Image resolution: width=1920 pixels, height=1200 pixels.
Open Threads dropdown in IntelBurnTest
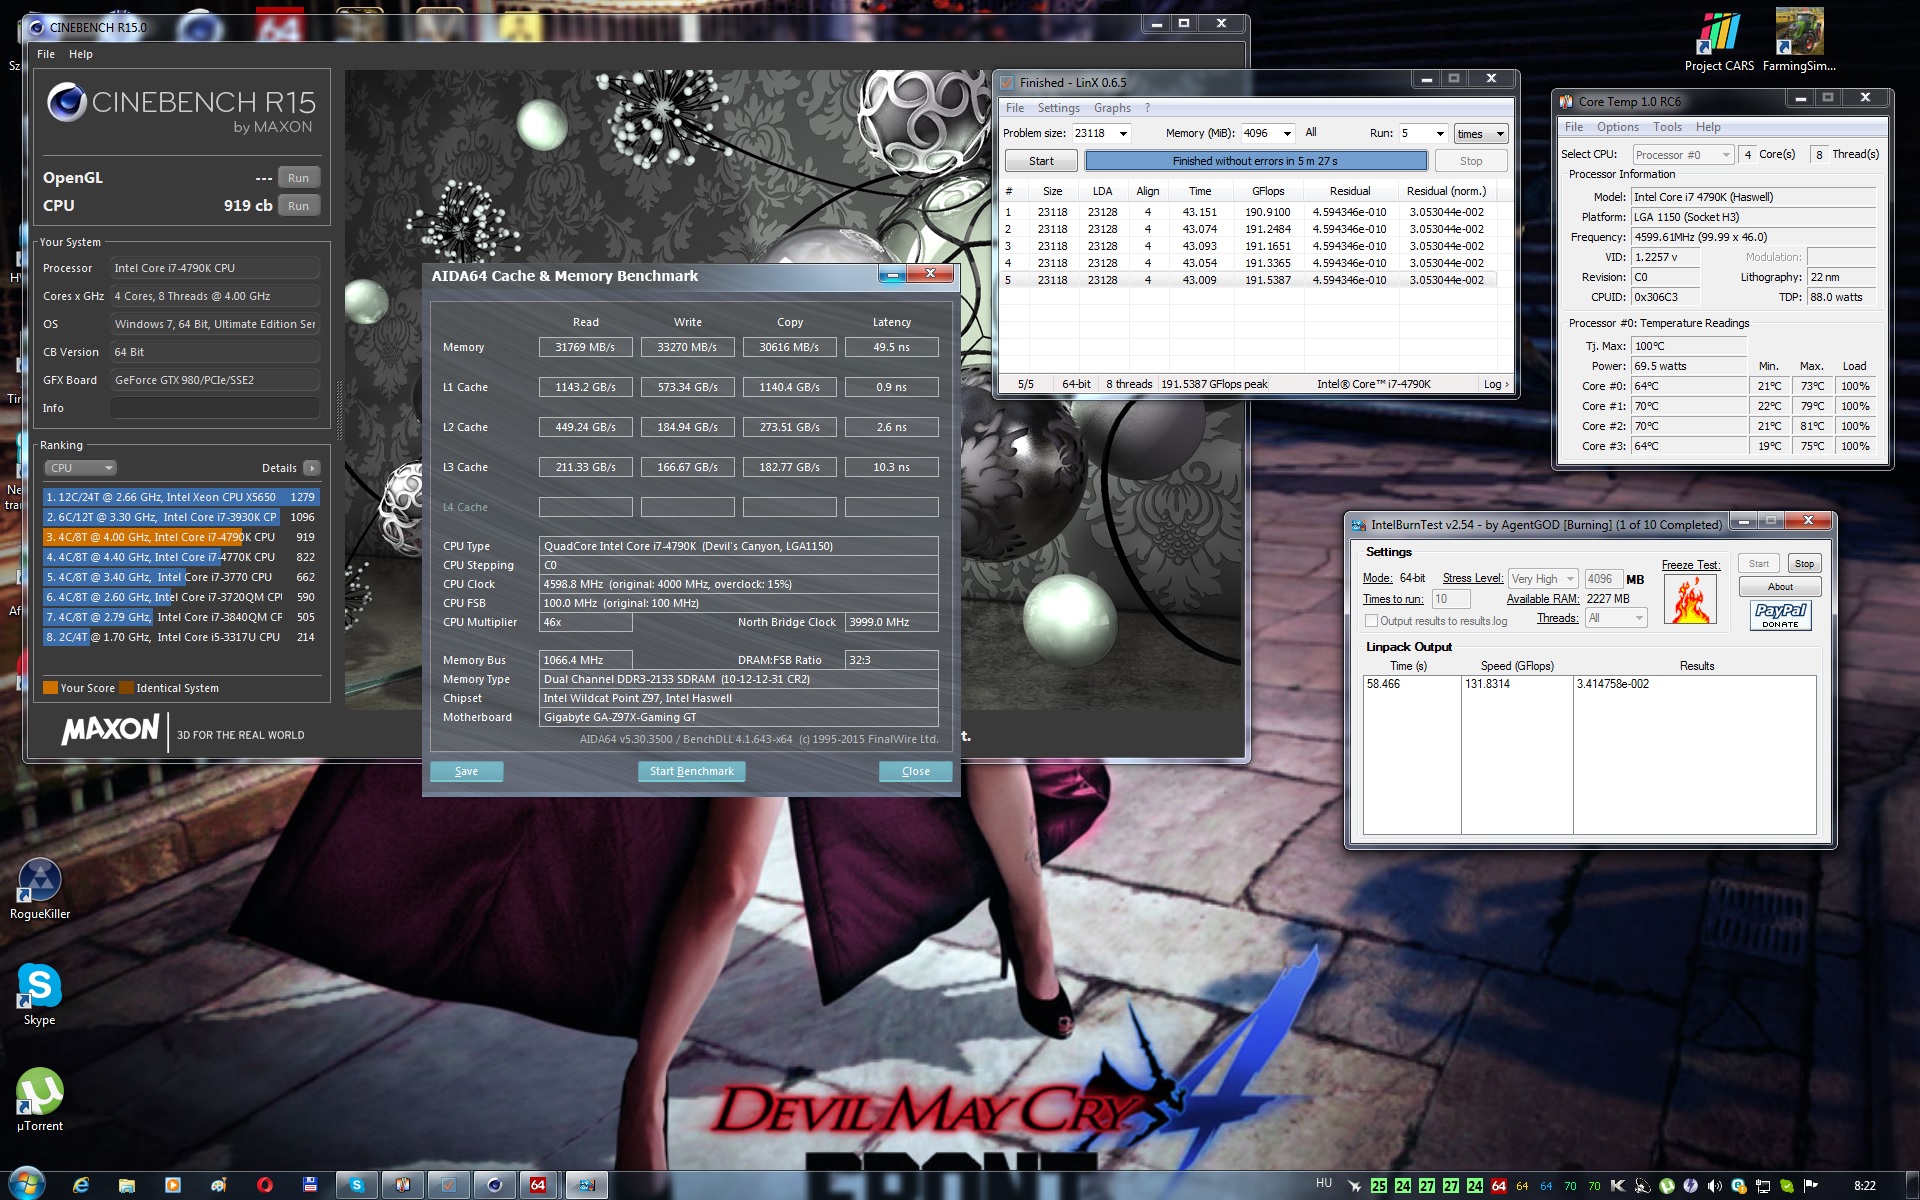click(x=1616, y=618)
